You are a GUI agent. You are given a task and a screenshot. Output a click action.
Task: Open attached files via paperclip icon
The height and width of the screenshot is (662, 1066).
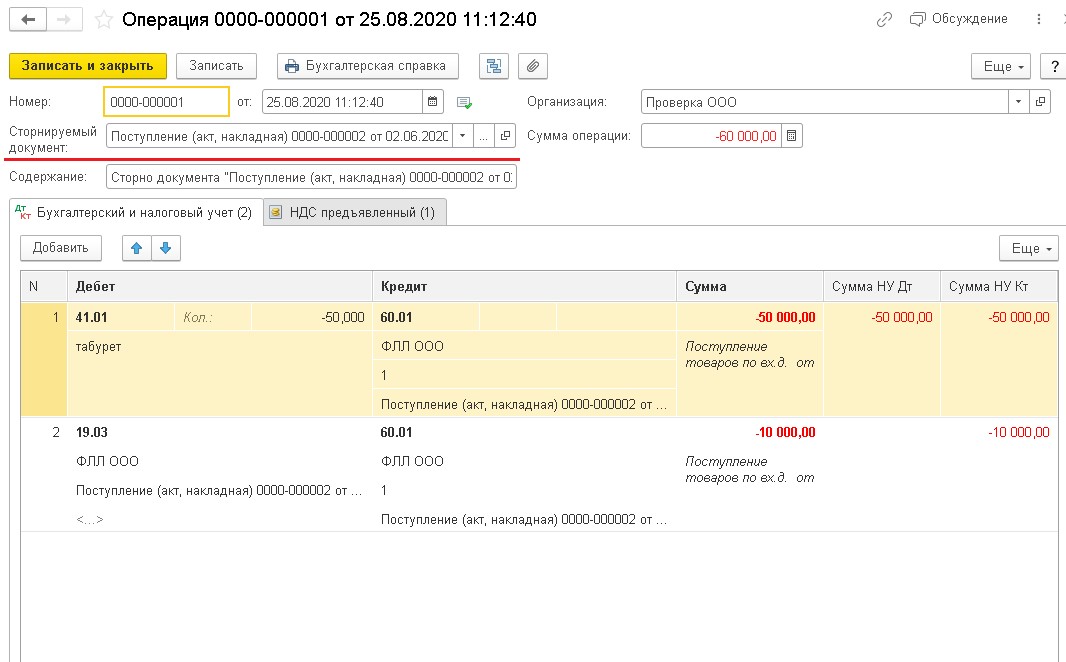(x=534, y=66)
